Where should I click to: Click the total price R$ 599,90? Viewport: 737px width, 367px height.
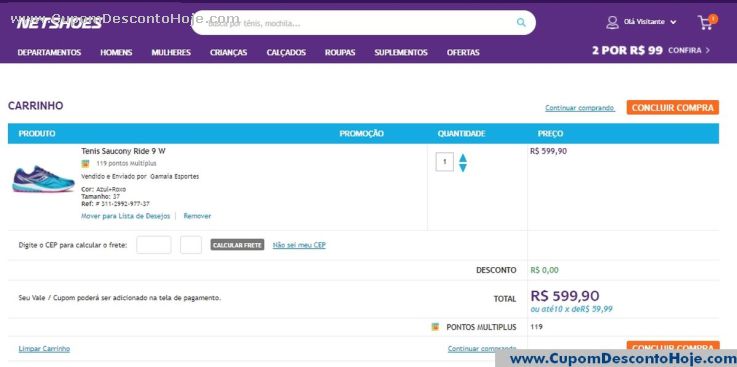tap(565, 296)
